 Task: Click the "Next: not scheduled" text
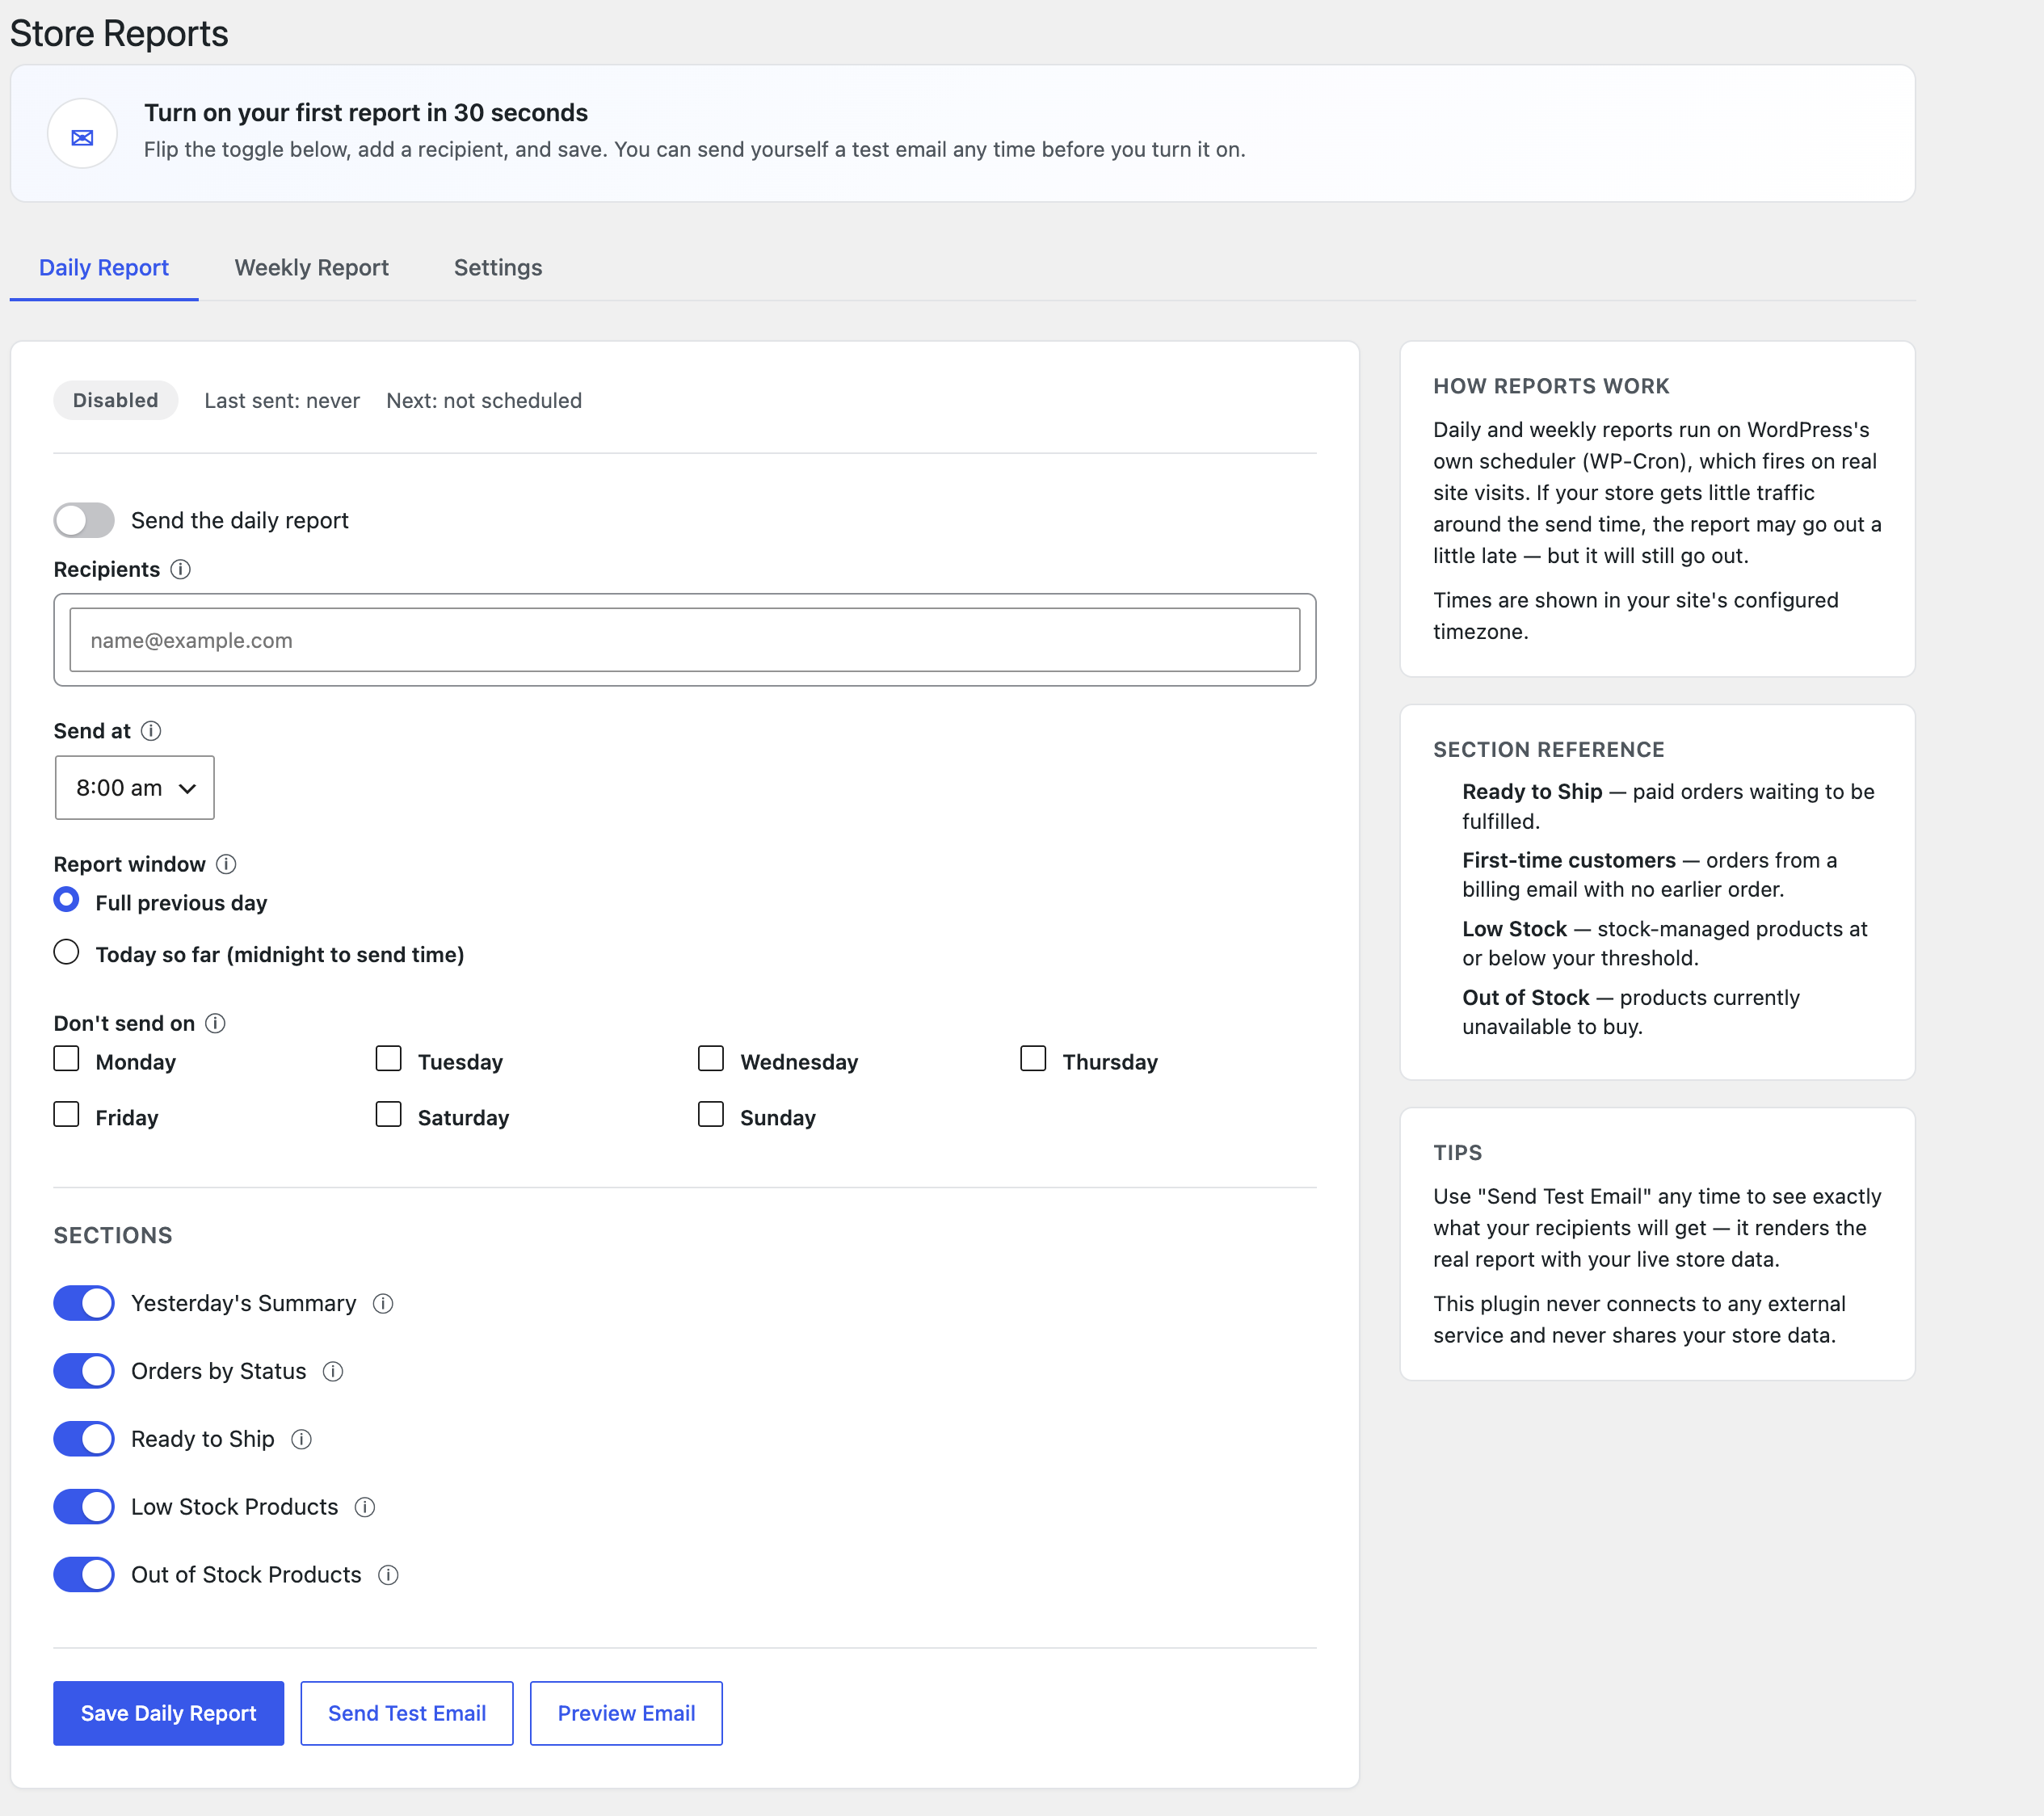(484, 401)
